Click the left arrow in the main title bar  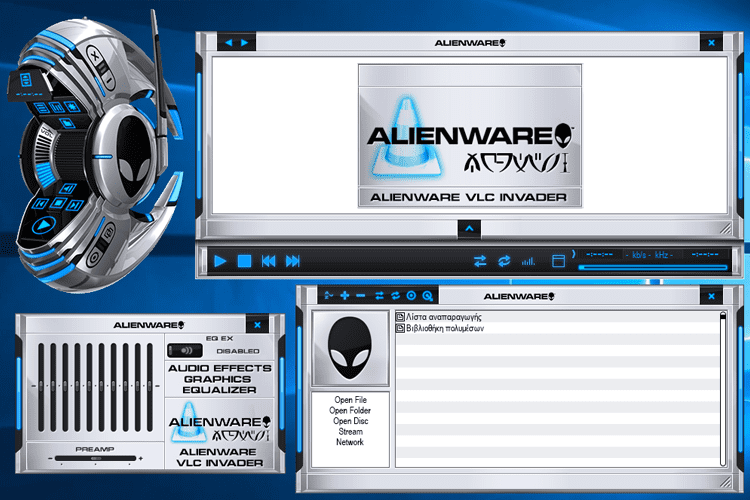pos(228,43)
